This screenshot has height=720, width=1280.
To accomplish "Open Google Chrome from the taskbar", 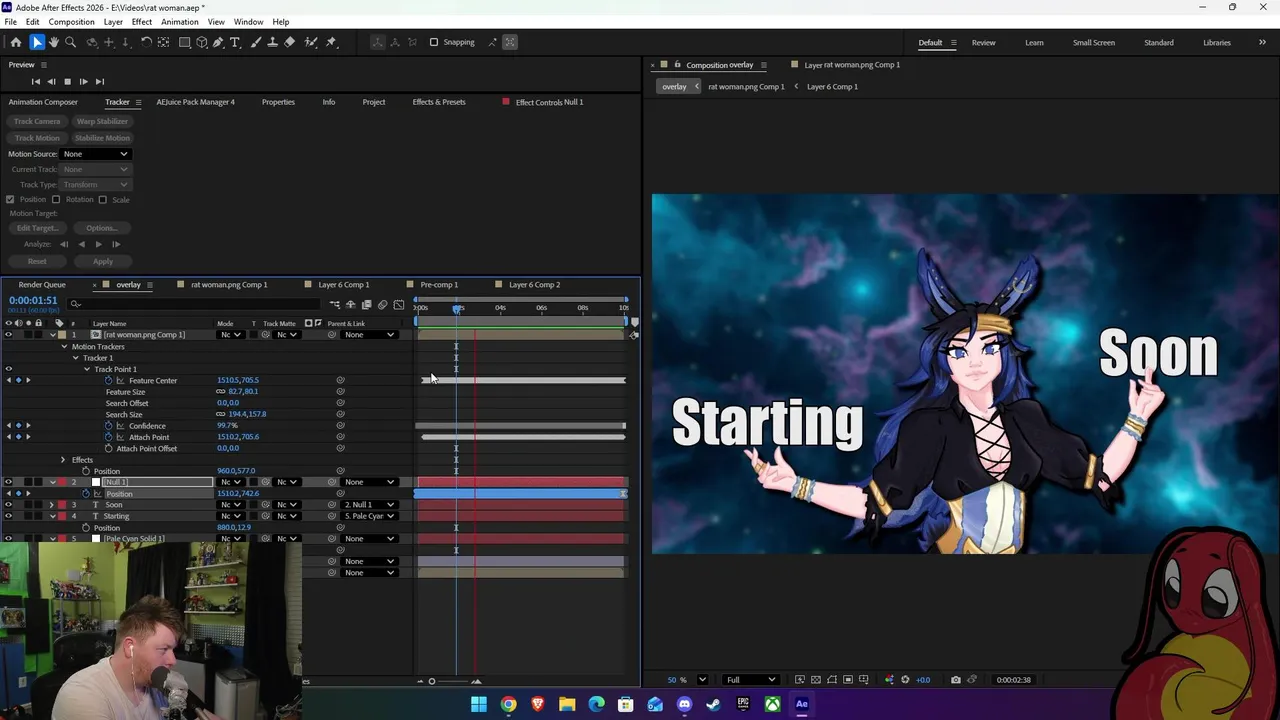I will point(508,704).
